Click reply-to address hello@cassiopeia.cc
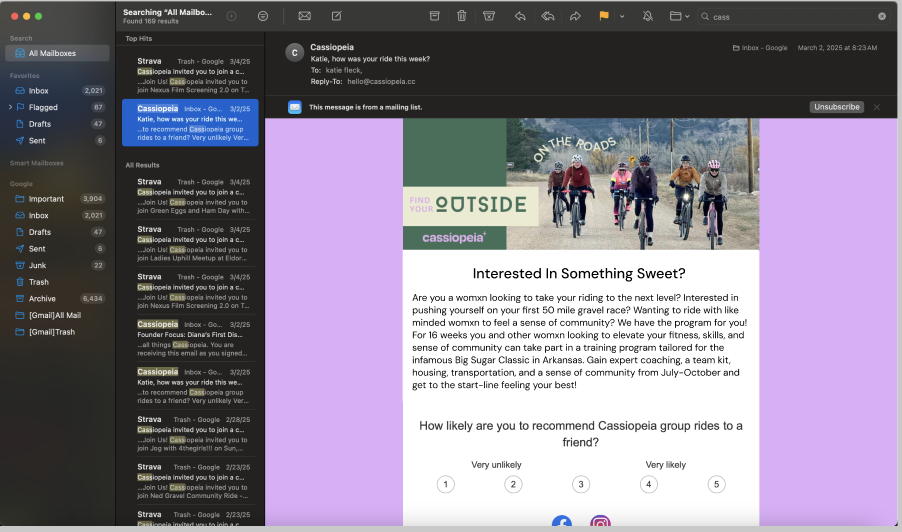 tap(381, 82)
